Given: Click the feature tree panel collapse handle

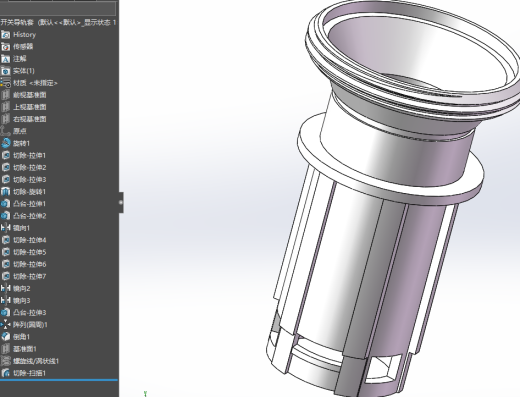Looking at the screenshot, I should 121,202.
